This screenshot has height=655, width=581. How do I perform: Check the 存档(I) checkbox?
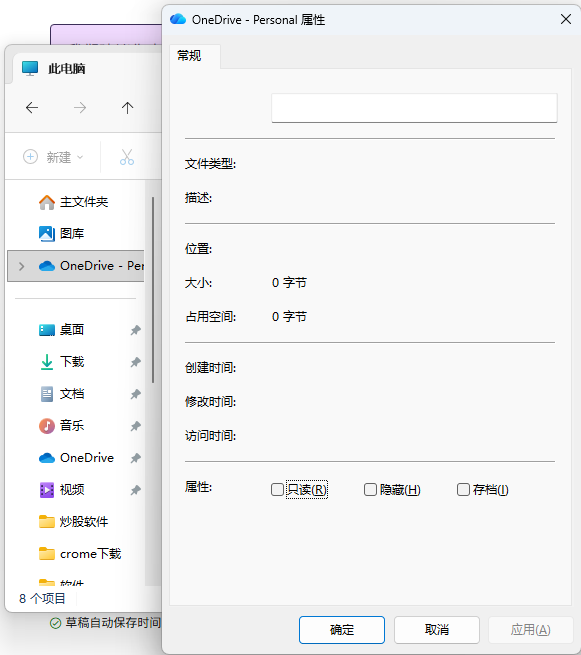tap(463, 490)
